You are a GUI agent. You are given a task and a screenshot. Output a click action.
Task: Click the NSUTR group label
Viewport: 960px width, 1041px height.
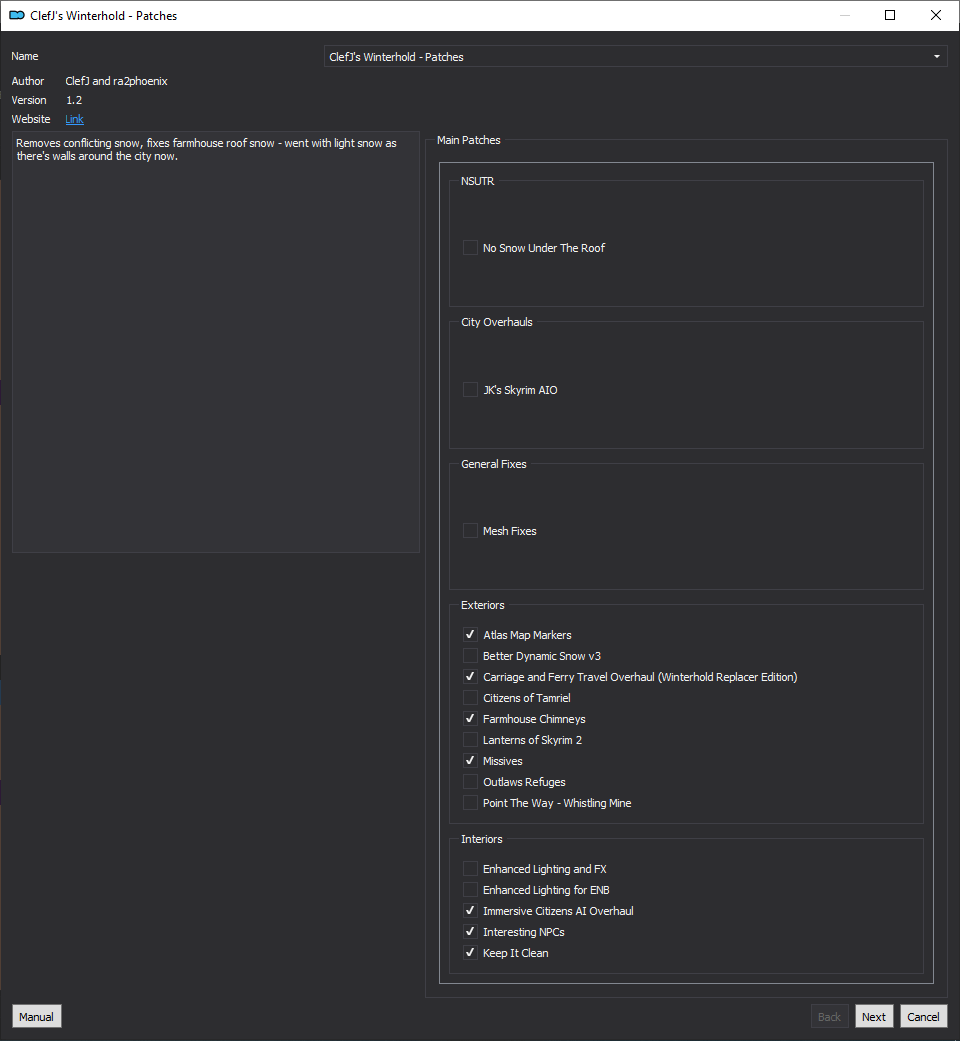[477, 181]
